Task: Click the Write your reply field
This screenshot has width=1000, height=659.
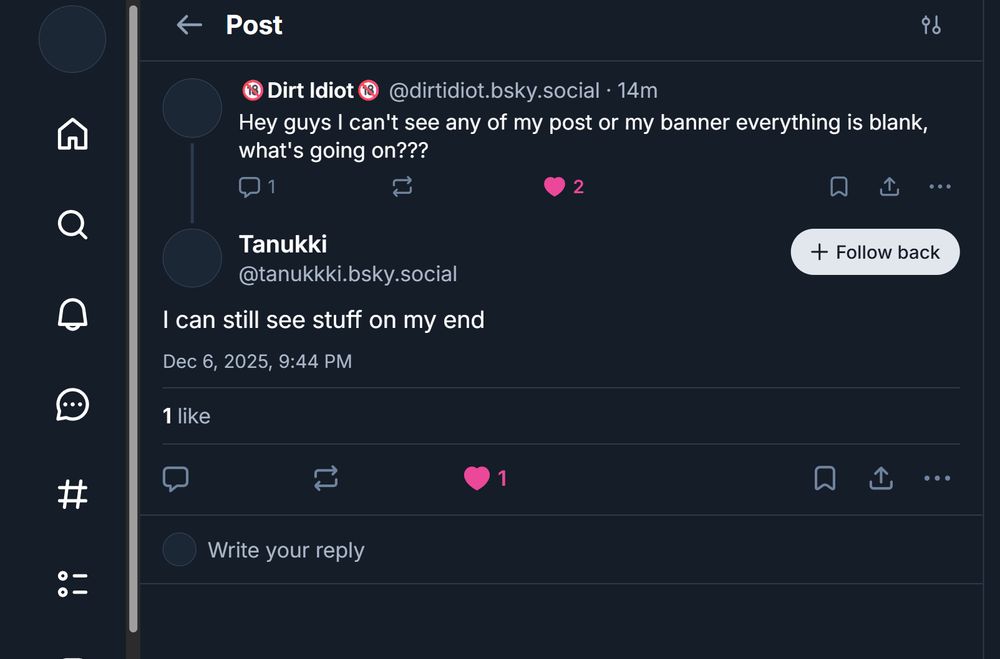Action: pos(286,550)
